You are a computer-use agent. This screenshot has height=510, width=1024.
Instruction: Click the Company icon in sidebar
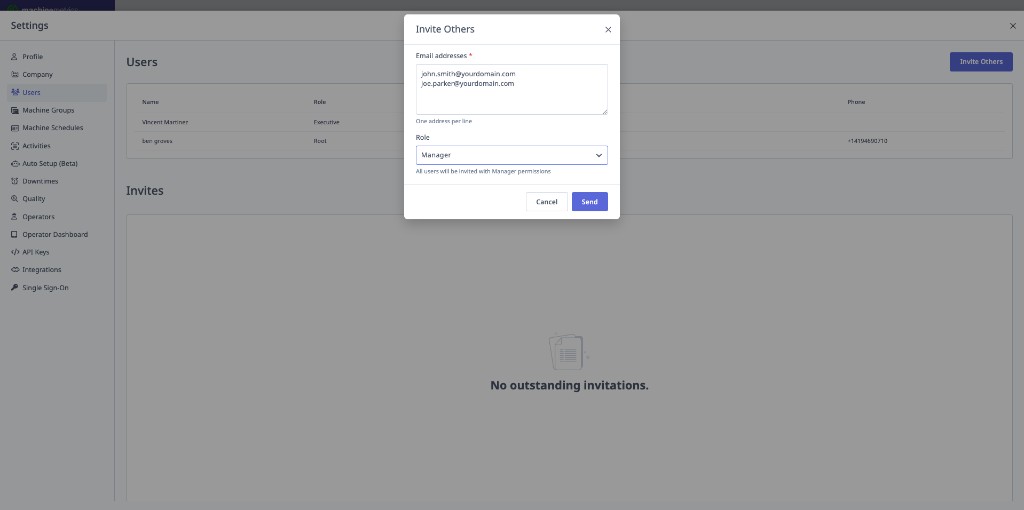14,74
